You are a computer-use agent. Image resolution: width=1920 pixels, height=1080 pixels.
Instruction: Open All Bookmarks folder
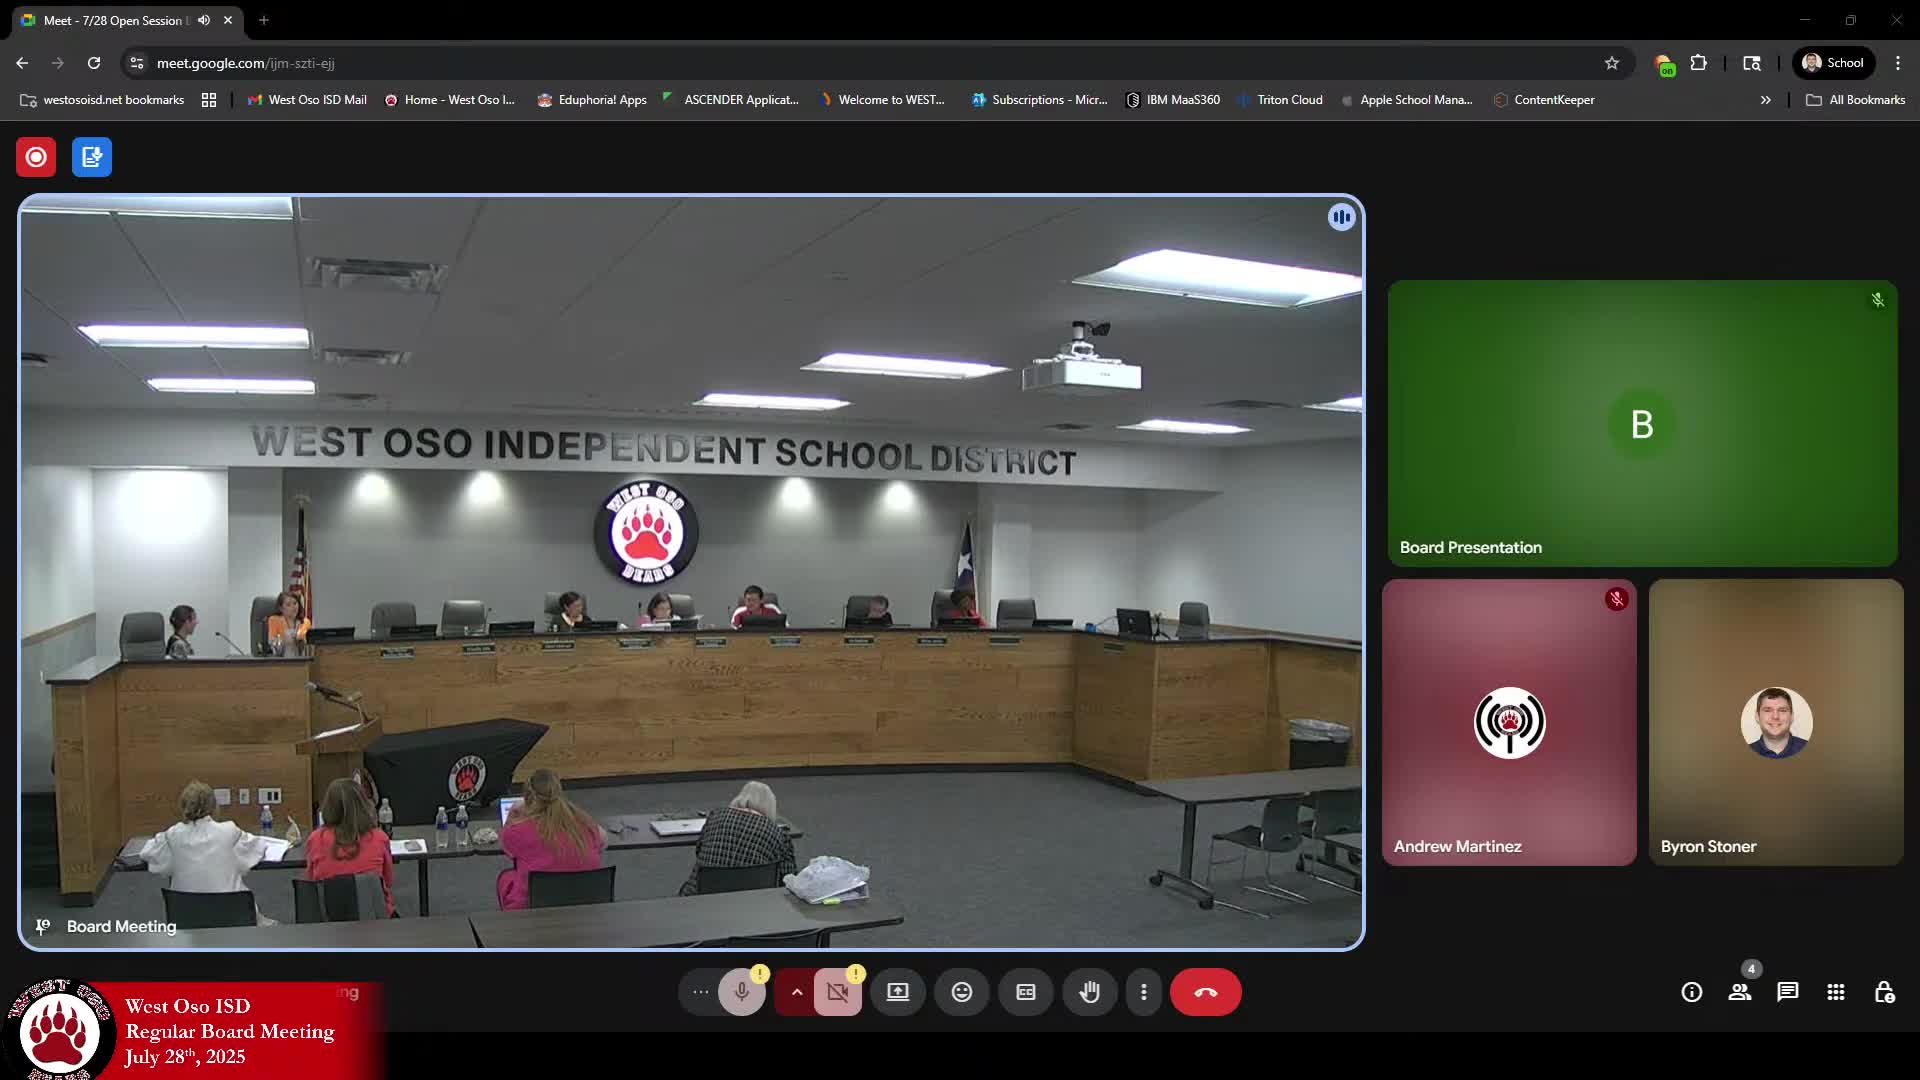click(x=1856, y=100)
